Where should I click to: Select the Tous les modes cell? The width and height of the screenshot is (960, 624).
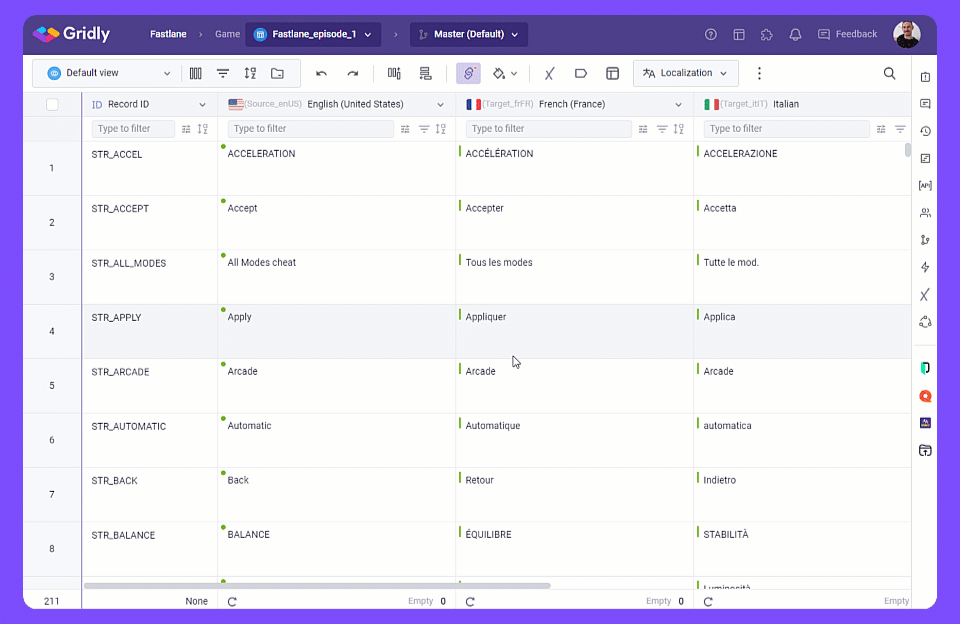click(x=574, y=277)
